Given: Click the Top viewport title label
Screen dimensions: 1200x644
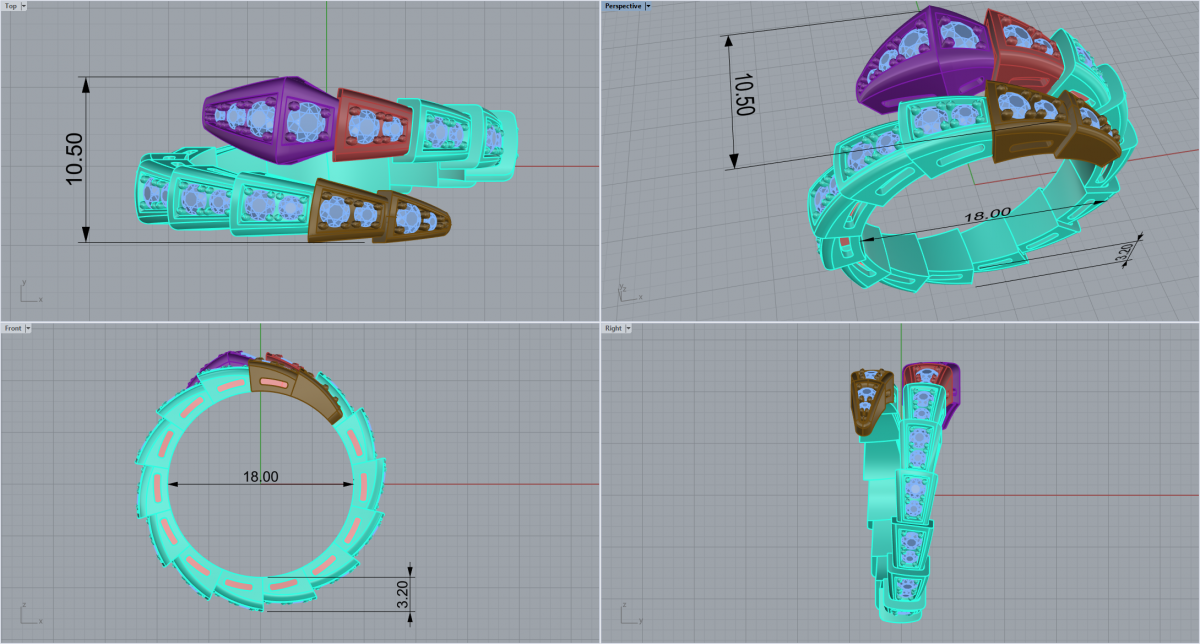Looking at the screenshot, I should click(x=11, y=6).
